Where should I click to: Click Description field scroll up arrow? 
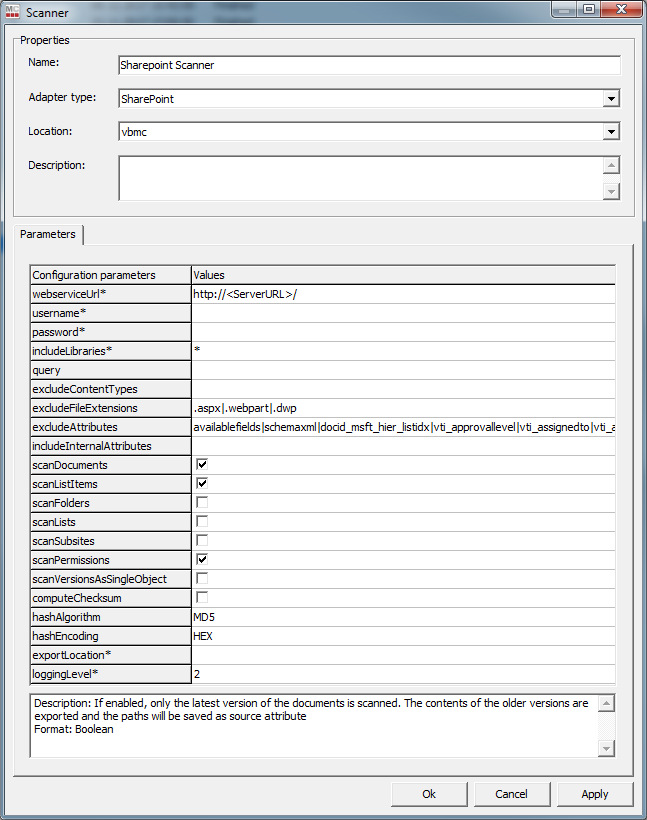(x=611, y=166)
